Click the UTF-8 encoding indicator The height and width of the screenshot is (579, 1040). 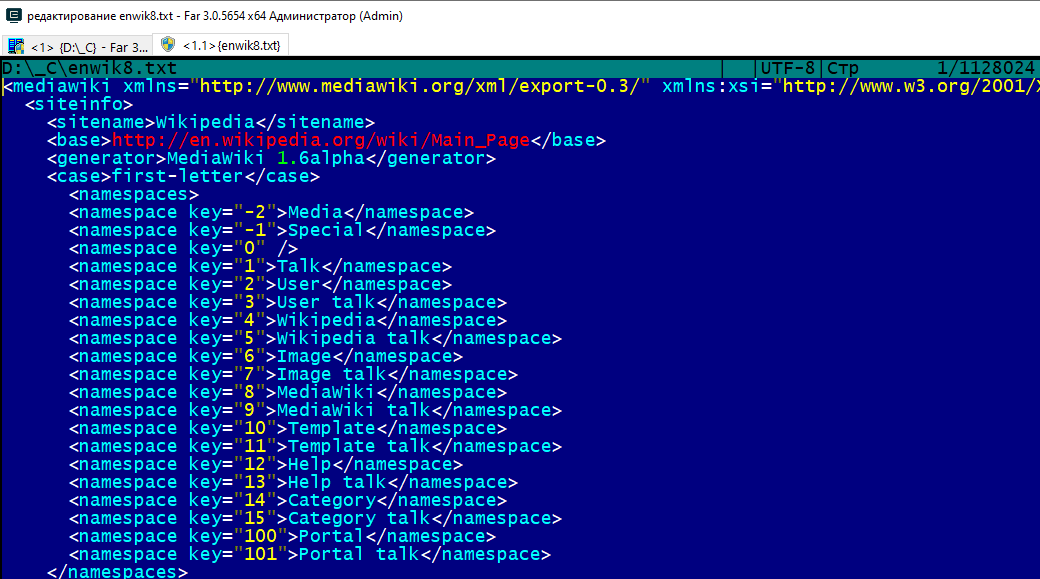[x=787, y=68]
